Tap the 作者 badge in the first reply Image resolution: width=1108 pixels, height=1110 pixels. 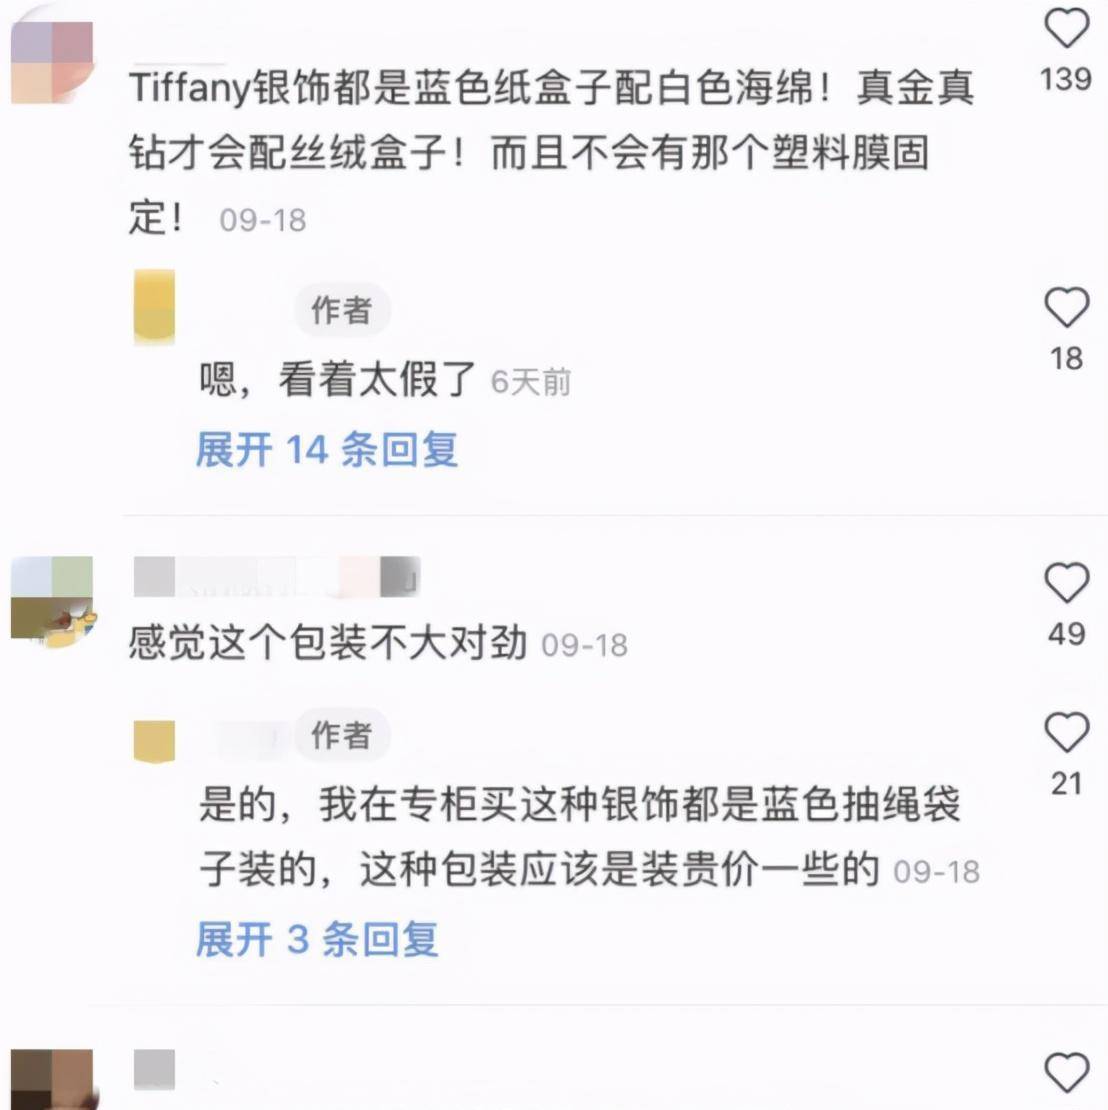pyautogui.click(x=342, y=310)
